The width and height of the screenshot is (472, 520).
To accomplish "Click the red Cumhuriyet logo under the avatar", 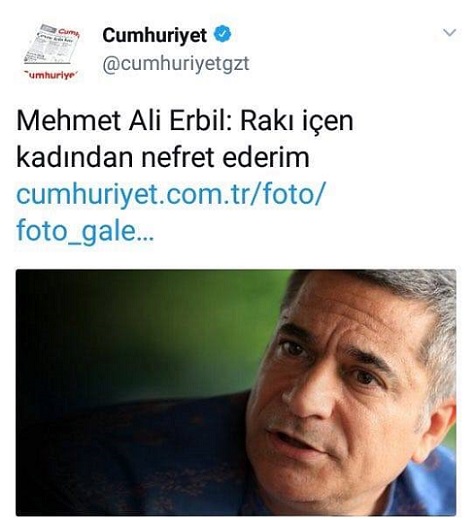I will 51,76.
